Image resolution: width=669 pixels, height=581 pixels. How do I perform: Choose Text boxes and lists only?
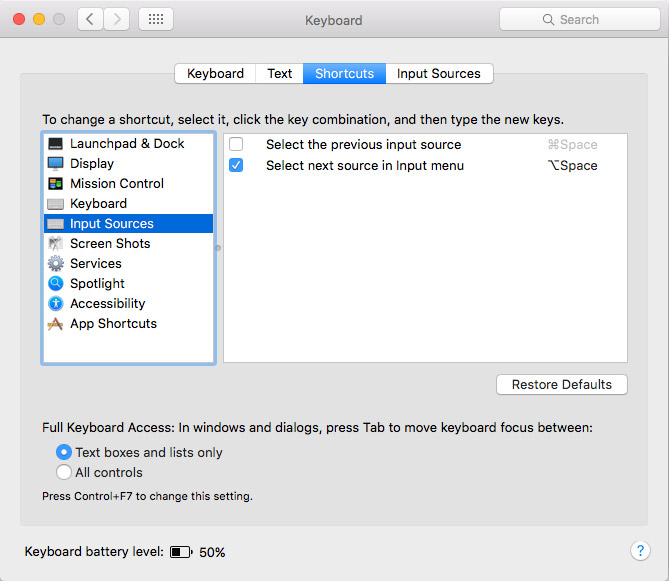(x=64, y=452)
